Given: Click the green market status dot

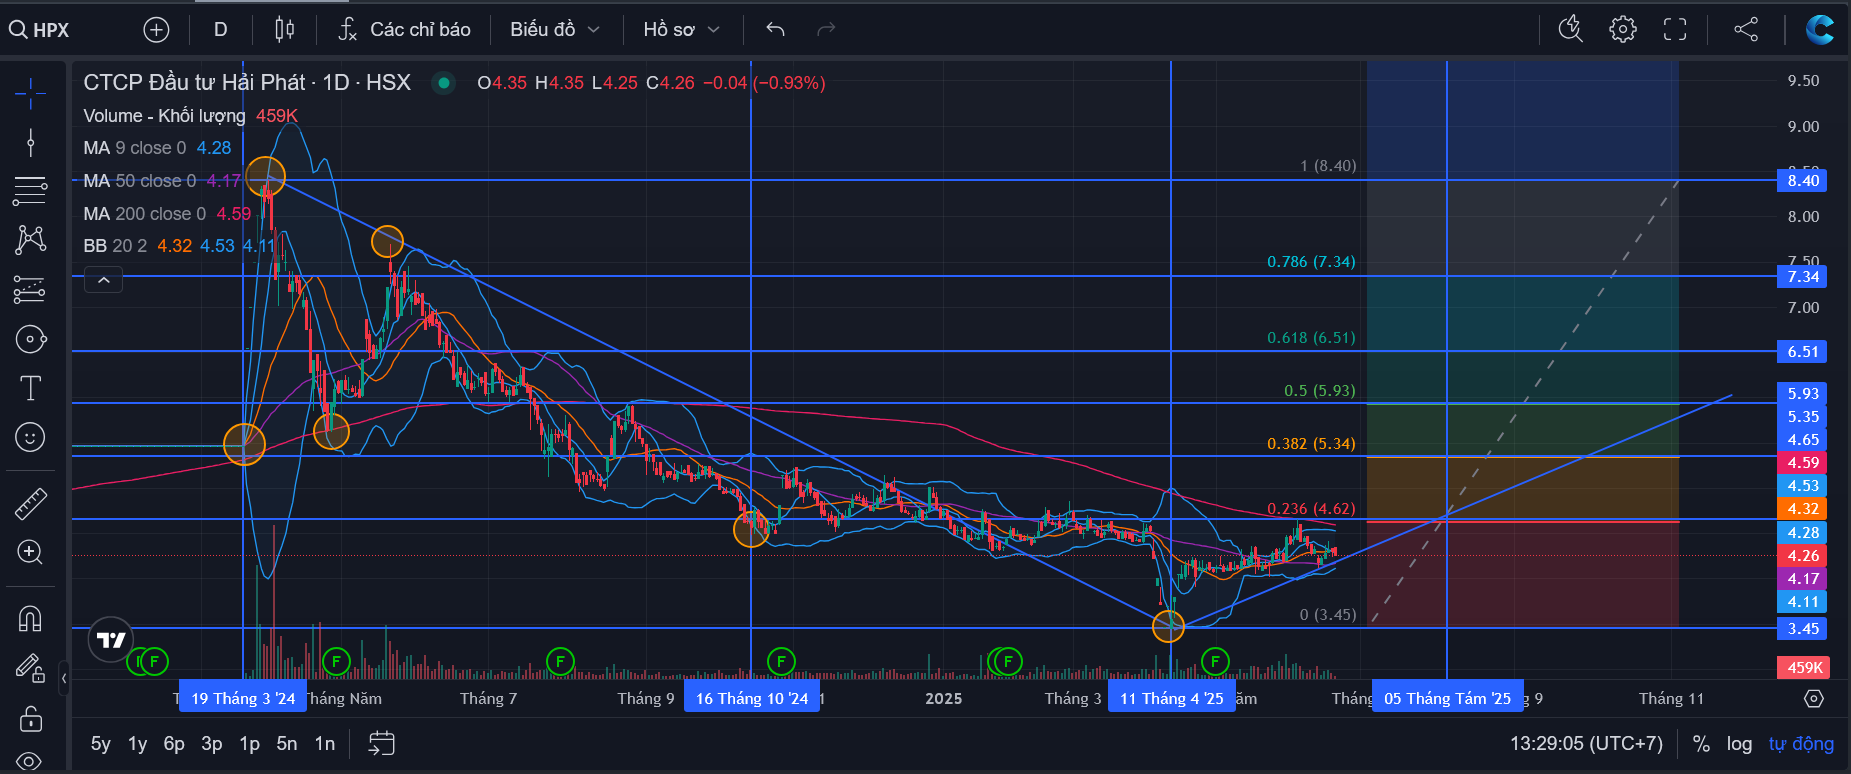Looking at the screenshot, I should coord(444,83).
